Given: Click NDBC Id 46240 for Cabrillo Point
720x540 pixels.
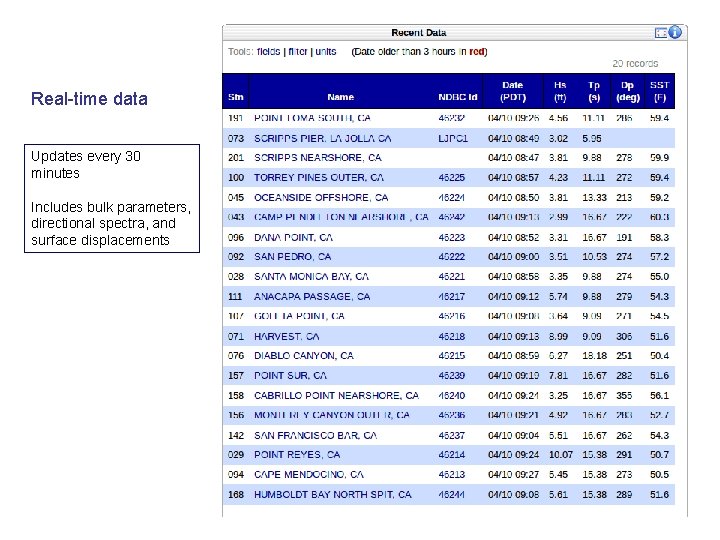Looking at the screenshot, I should click(x=451, y=395).
